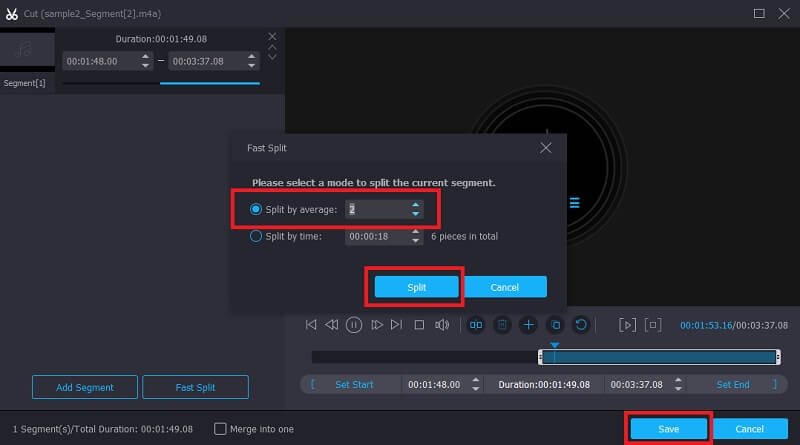Image resolution: width=800 pixels, height=445 pixels.
Task: Select the Split by time option
Action: (x=257, y=237)
